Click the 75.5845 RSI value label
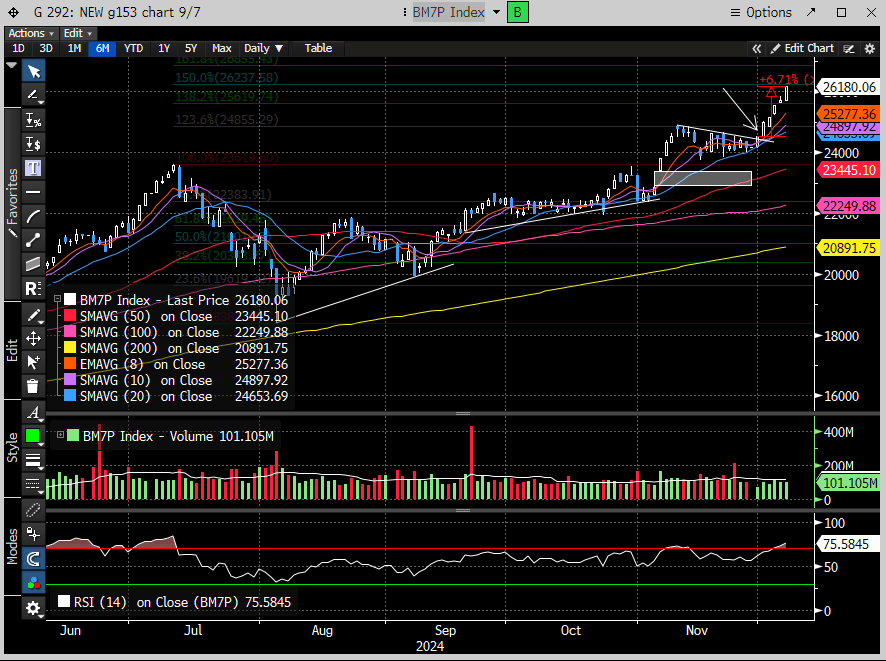Viewport: 886px width, 661px height. (x=847, y=544)
